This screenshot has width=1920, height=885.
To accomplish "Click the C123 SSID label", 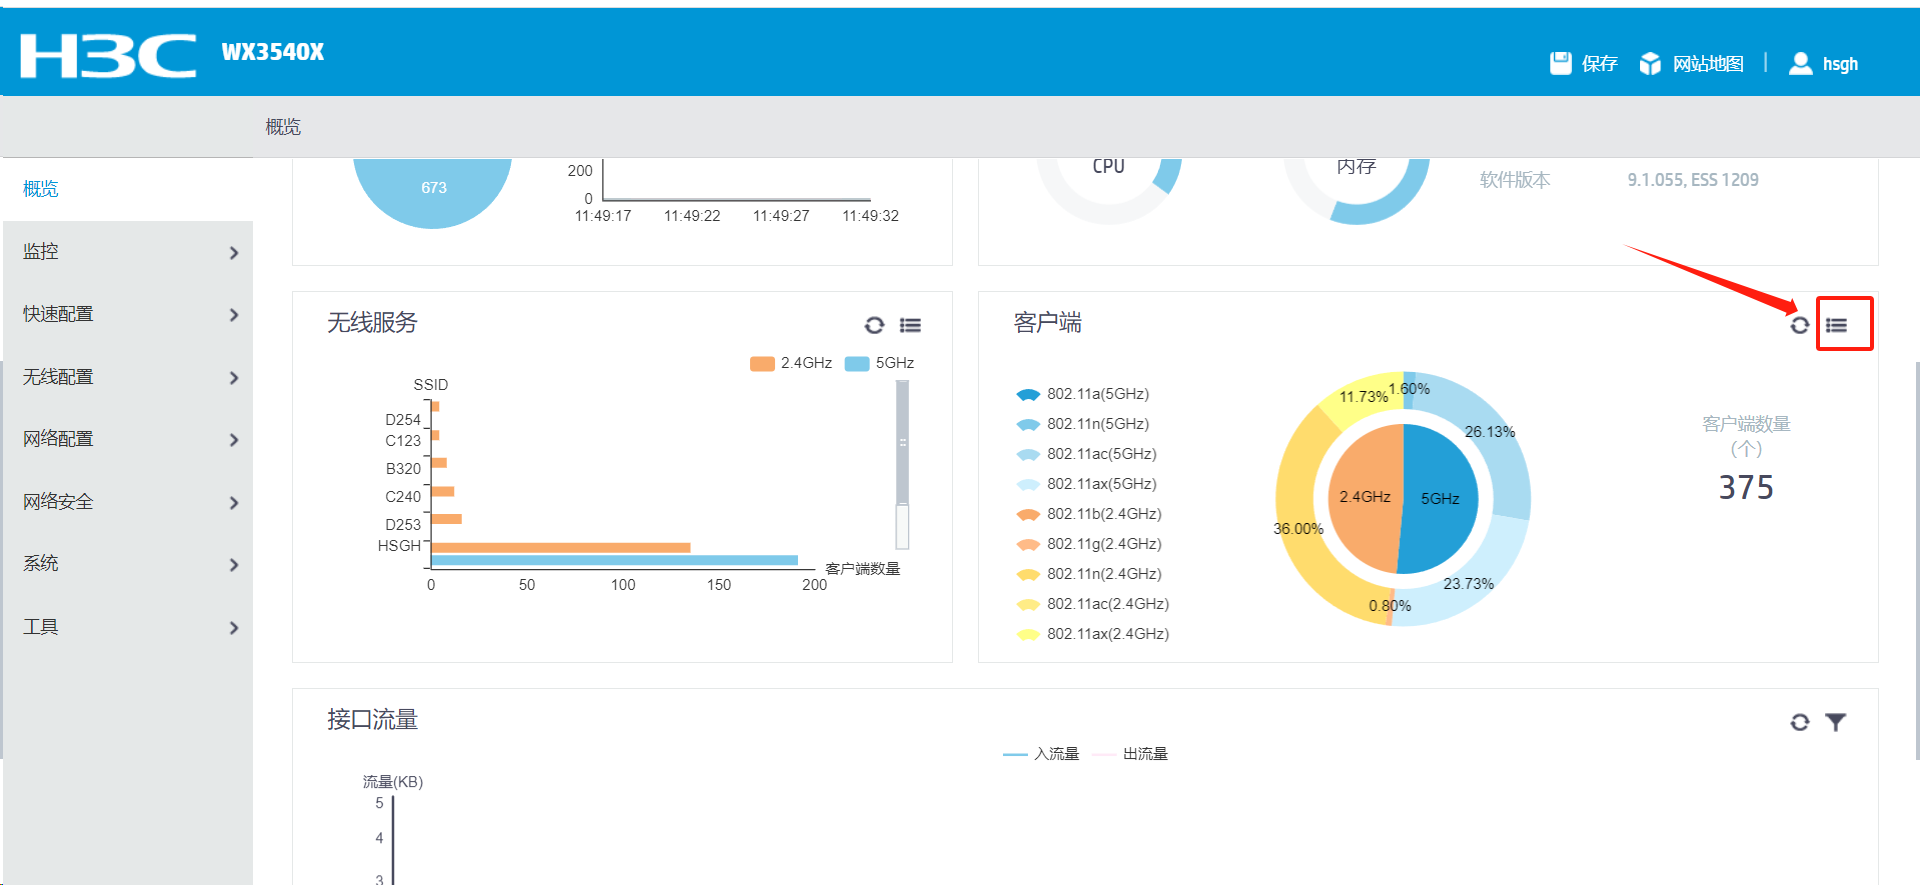I will [403, 441].
